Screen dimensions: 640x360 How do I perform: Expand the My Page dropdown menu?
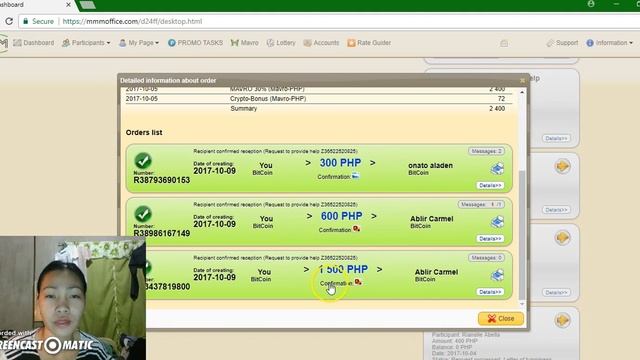[x=139, y=43]
